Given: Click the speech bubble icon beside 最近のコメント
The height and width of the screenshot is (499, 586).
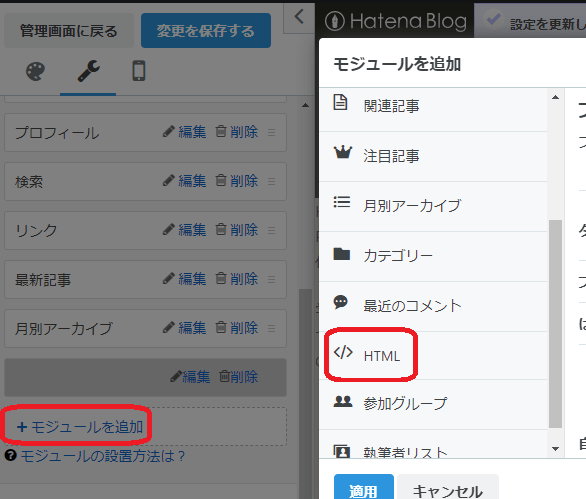Looking at the screenshot, I should click(341, 302).
